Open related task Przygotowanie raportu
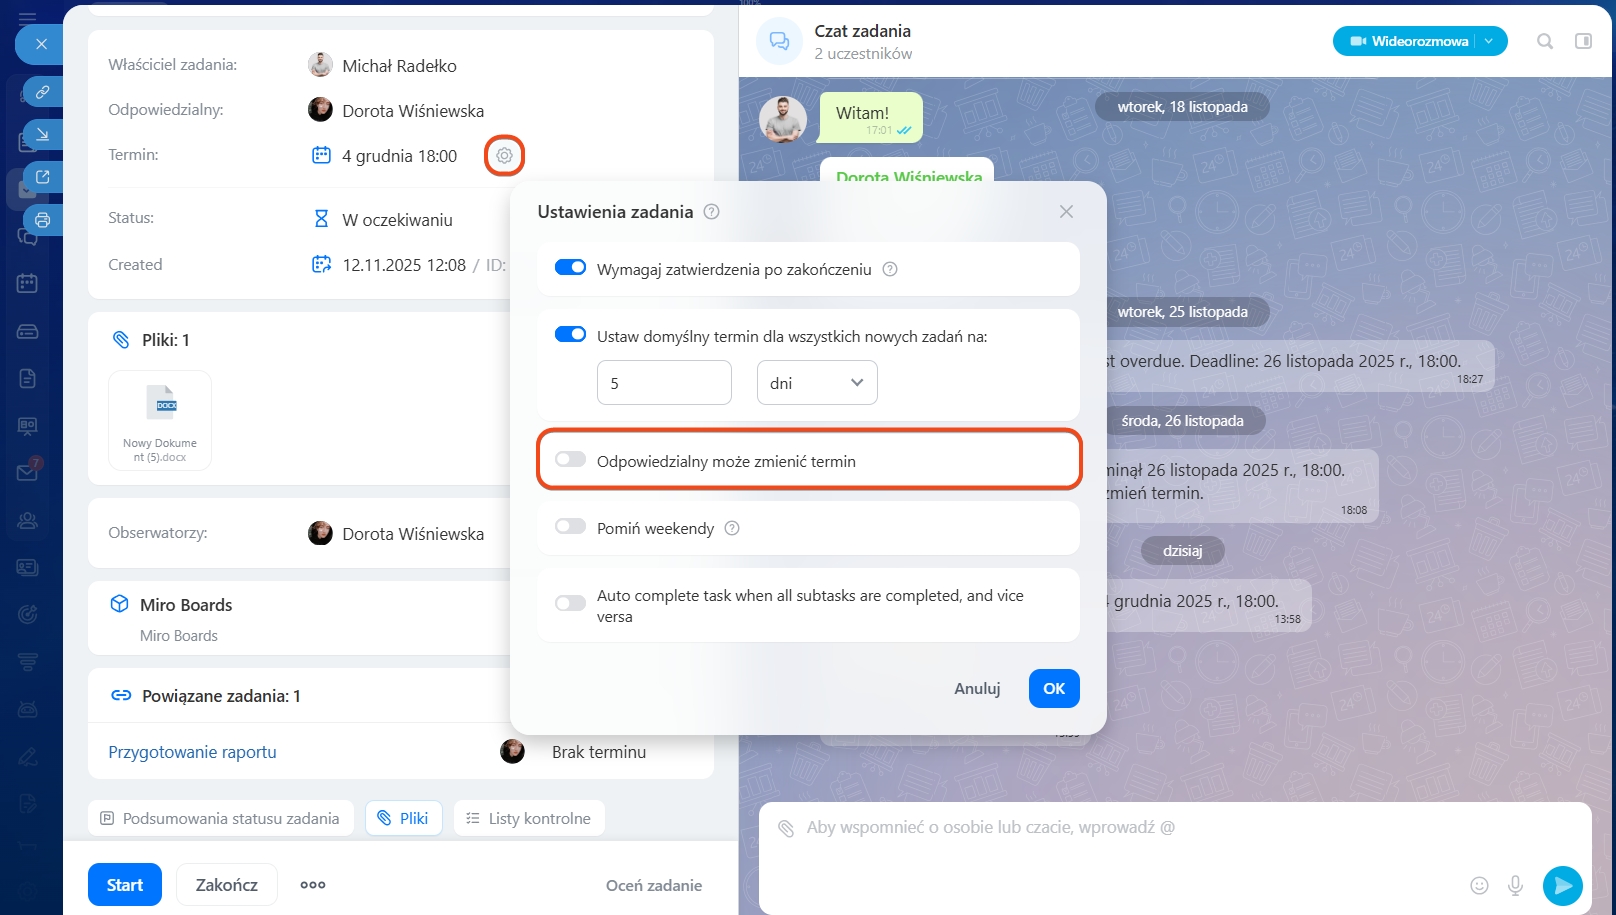 192,752
